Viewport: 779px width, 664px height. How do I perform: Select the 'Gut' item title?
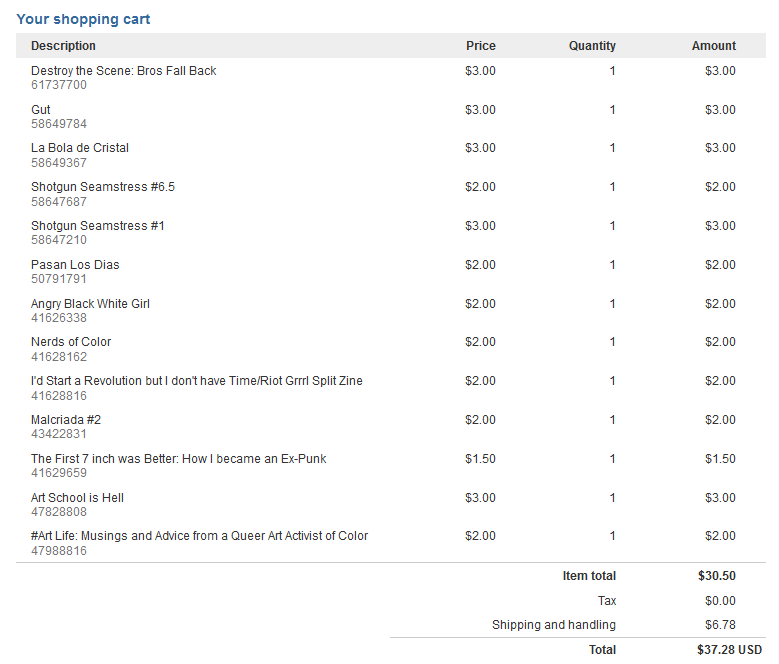(x=41, y=110)
